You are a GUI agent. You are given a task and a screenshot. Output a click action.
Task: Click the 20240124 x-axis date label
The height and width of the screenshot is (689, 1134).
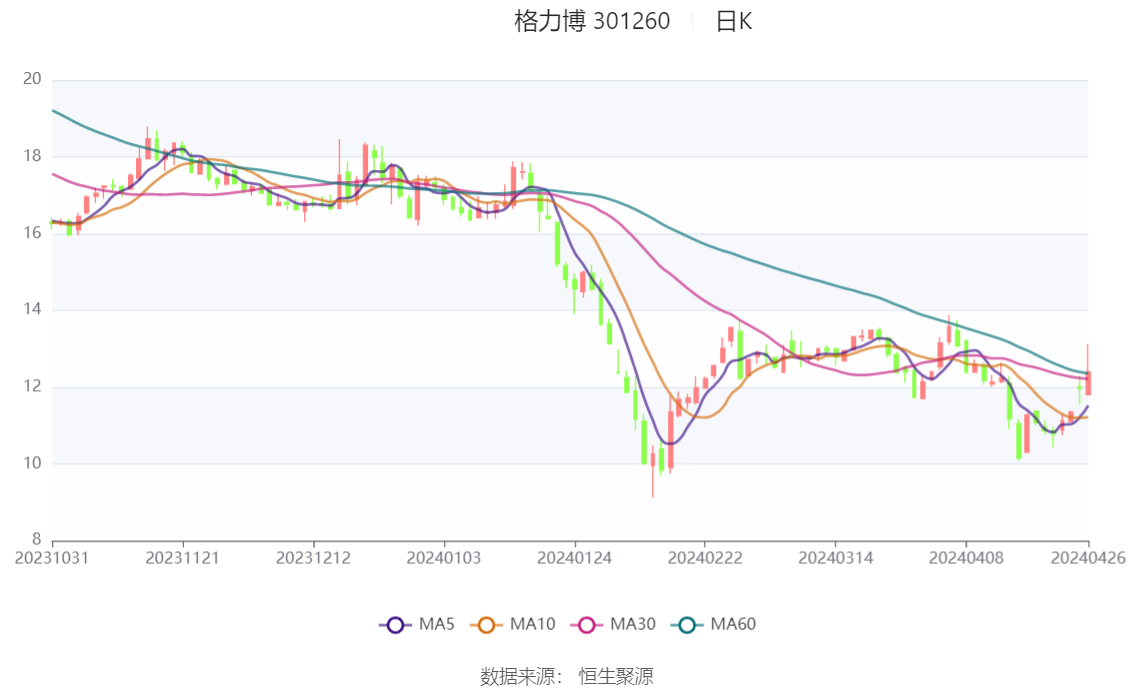pyautogui.click(x=574, y=558)
